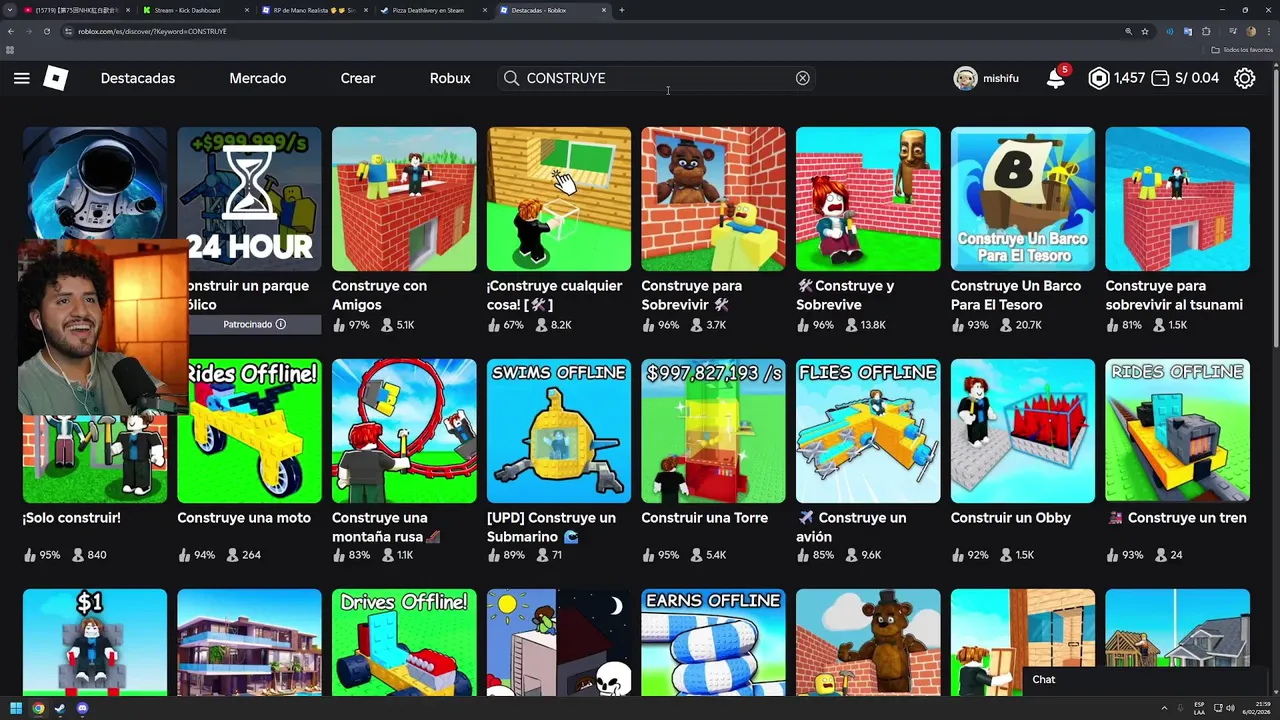Reload the current page

pos(47,31)
